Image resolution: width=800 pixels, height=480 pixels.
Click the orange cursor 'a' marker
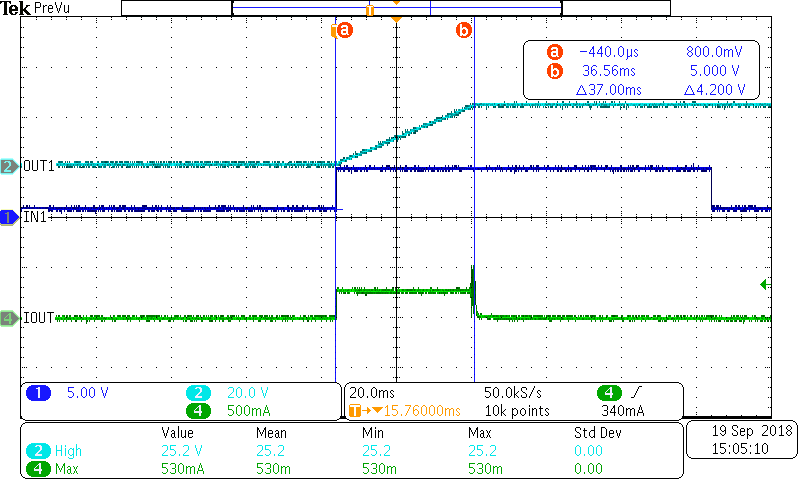[x=343, y=30]
